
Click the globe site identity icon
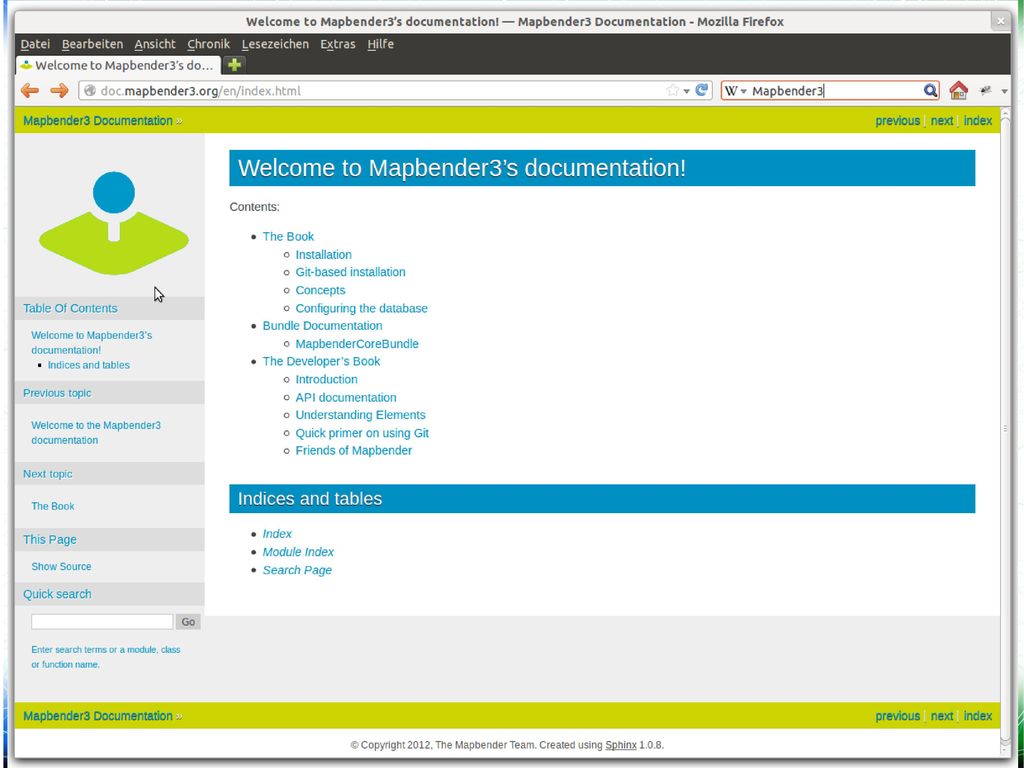coord(90,91)
